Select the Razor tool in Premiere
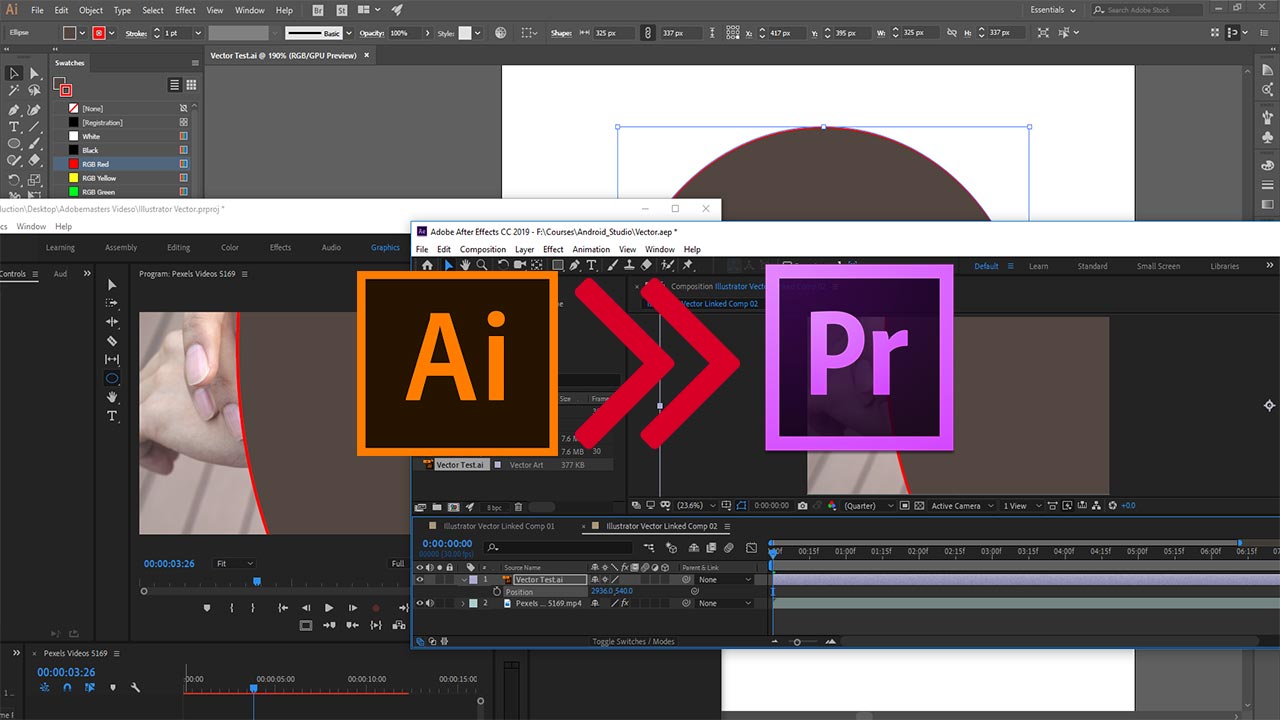The image size is (1280, 720). [112, 341]
